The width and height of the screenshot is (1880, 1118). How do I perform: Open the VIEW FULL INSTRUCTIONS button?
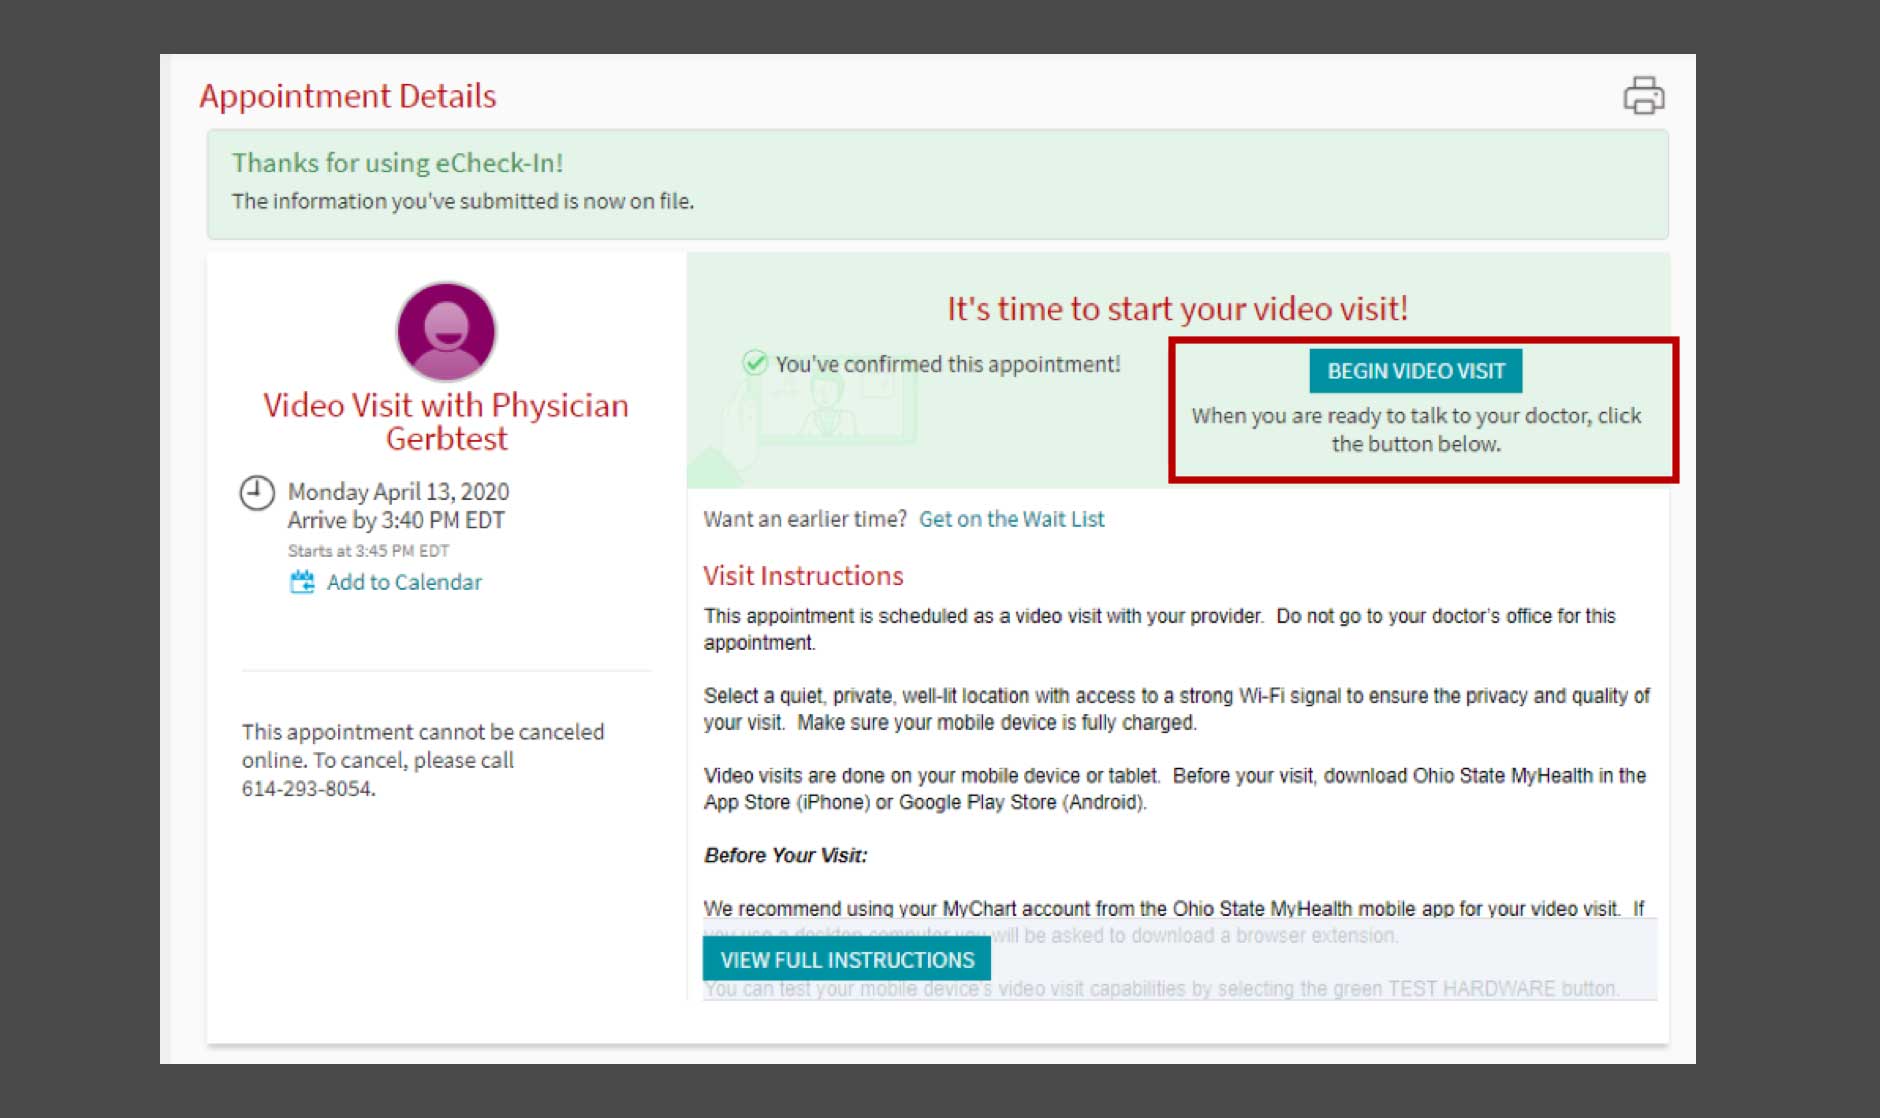click(x=846, y=959)
